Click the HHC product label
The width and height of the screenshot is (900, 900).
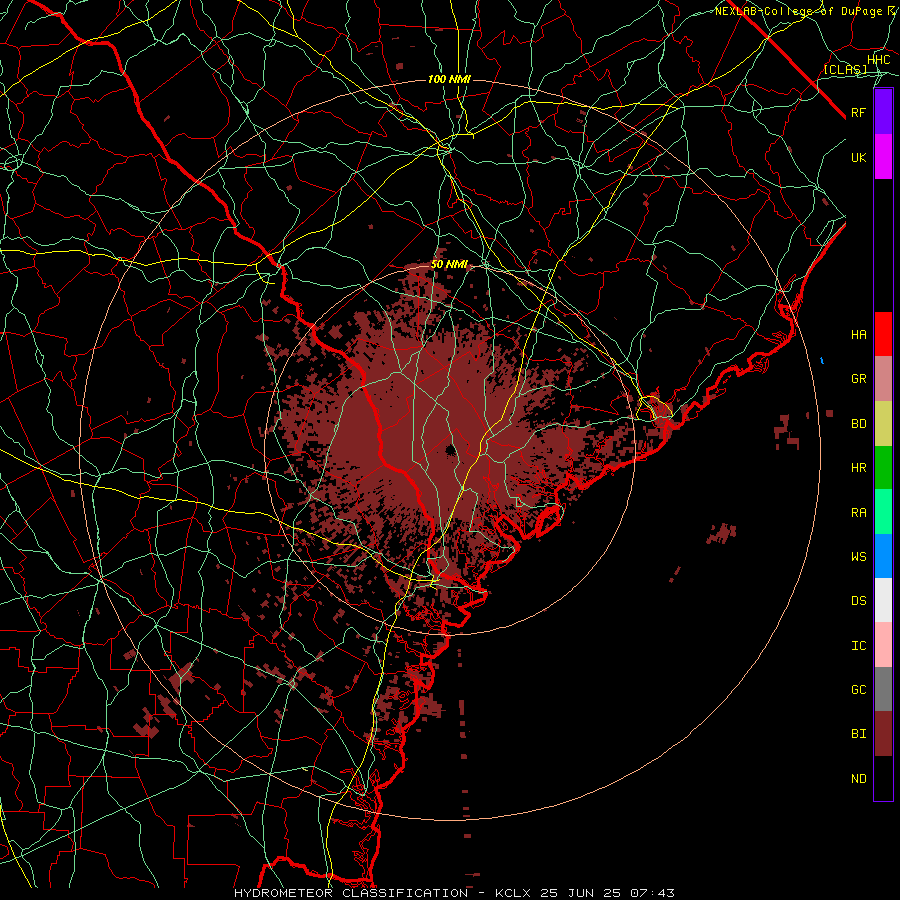coord(878,60)
